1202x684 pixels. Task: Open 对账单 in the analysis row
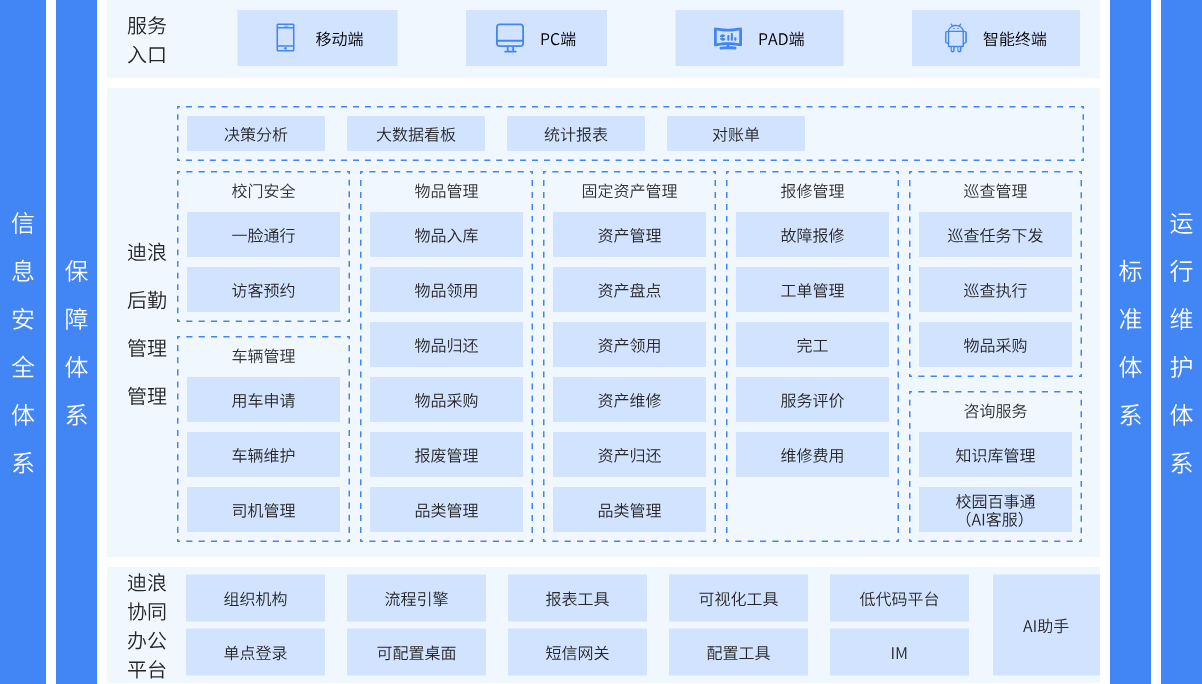pos(736,134)
